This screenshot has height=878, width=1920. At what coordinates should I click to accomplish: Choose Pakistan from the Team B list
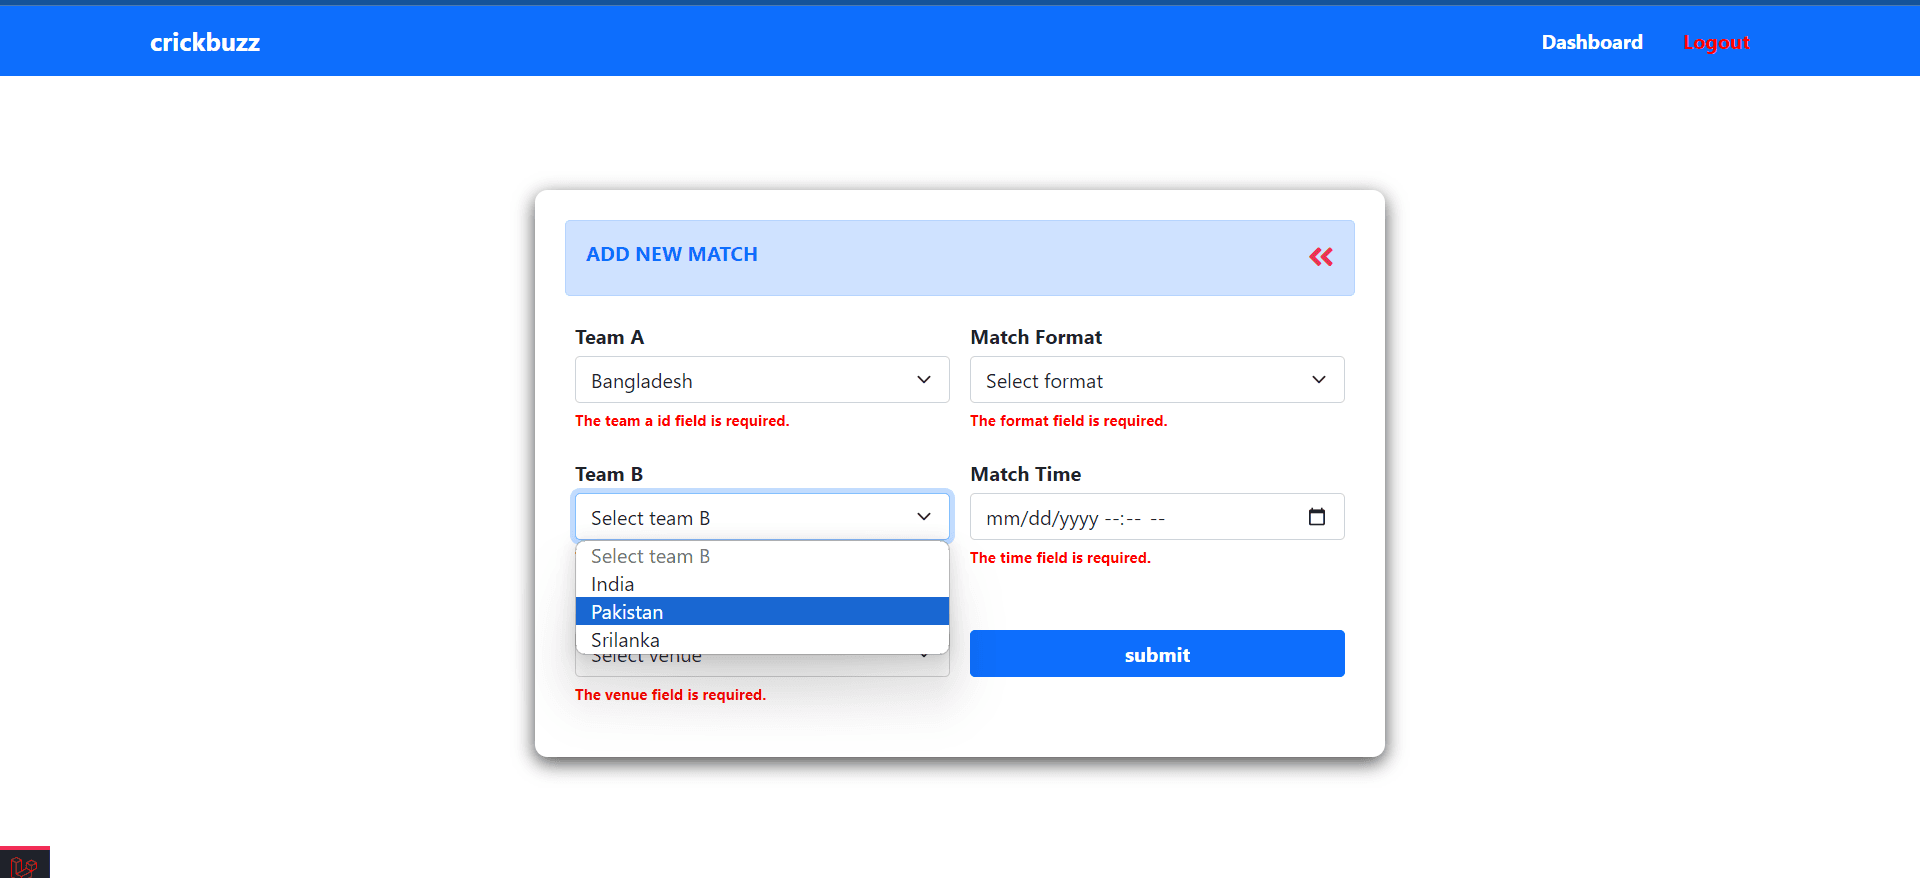[762, 612]
